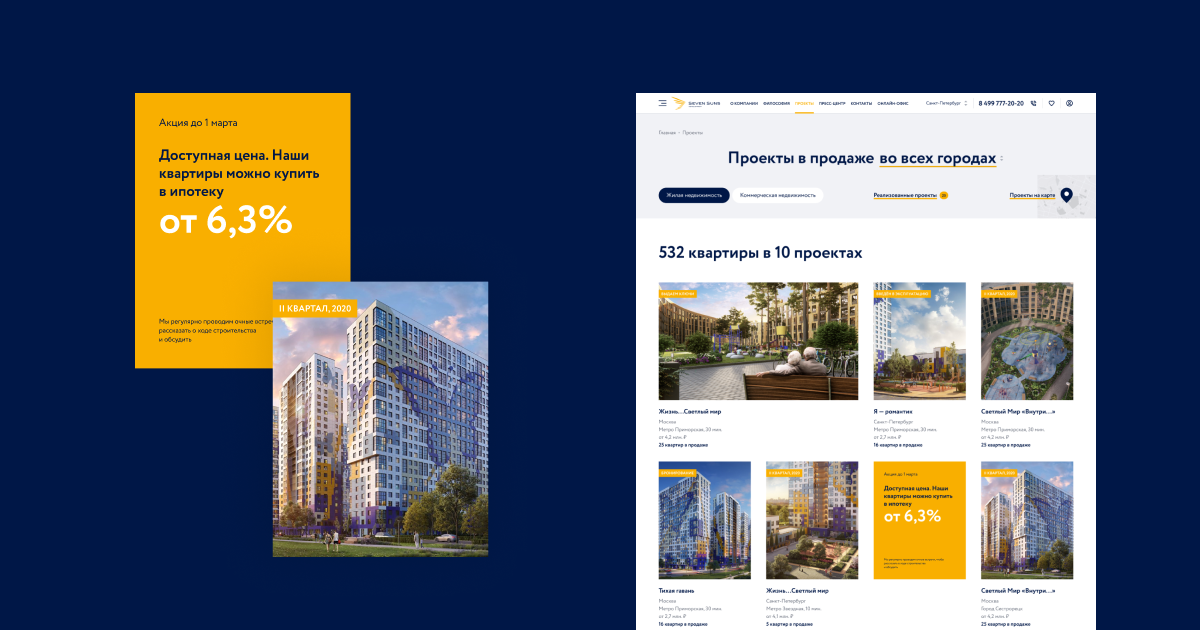1200x630 pixels.
Task: Open the Я — романтик project thumbnail
Action: point(919,341)
